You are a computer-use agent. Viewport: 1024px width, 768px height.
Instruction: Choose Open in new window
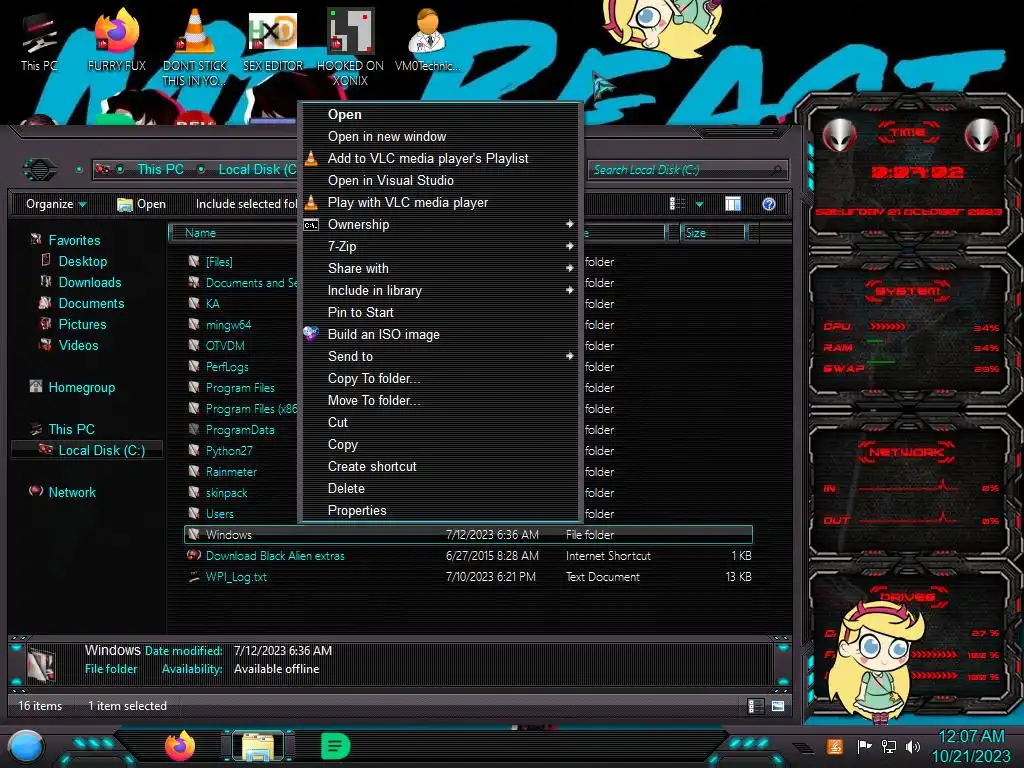pyautogui.click(x=440, y=136)
